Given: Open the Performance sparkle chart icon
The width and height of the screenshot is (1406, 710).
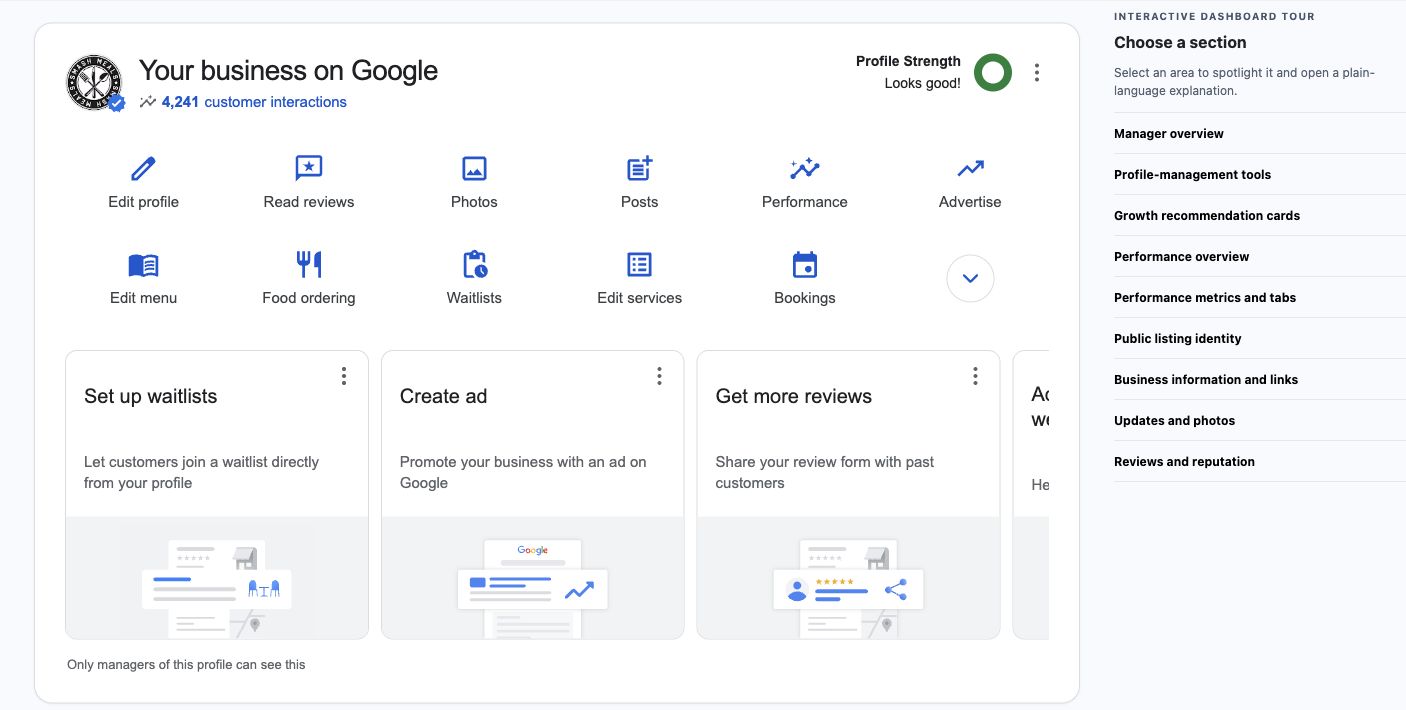Looking at the screenshot, I should [x=805, y=168].
